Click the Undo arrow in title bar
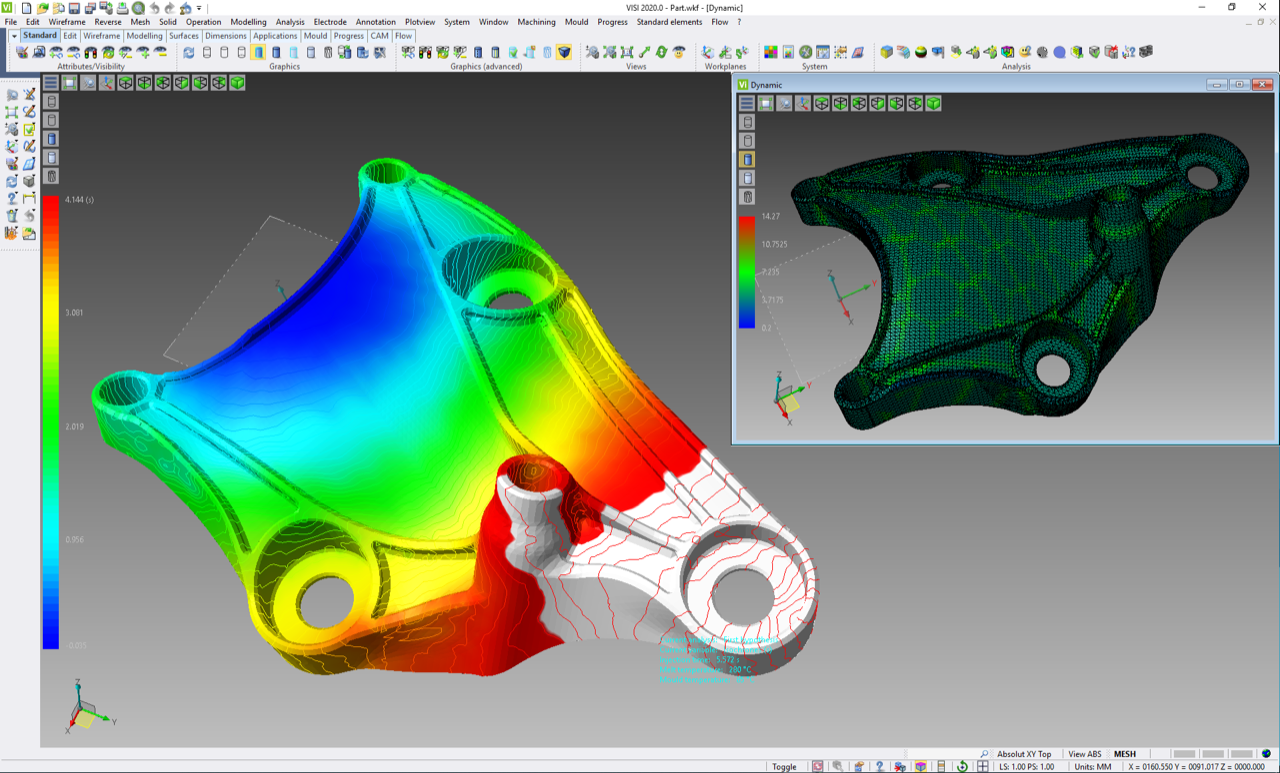 (154, 8)
